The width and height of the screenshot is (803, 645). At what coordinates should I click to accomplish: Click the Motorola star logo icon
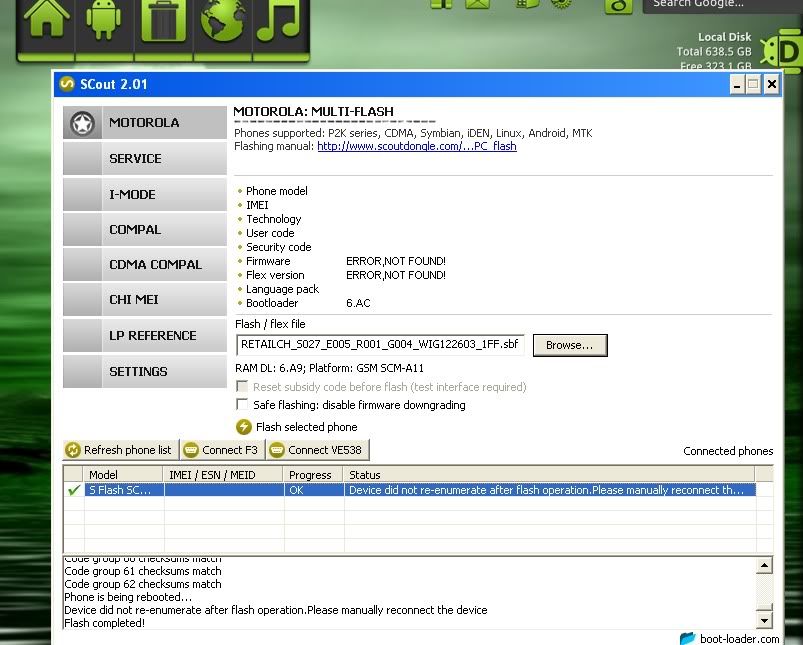point(82,123)
